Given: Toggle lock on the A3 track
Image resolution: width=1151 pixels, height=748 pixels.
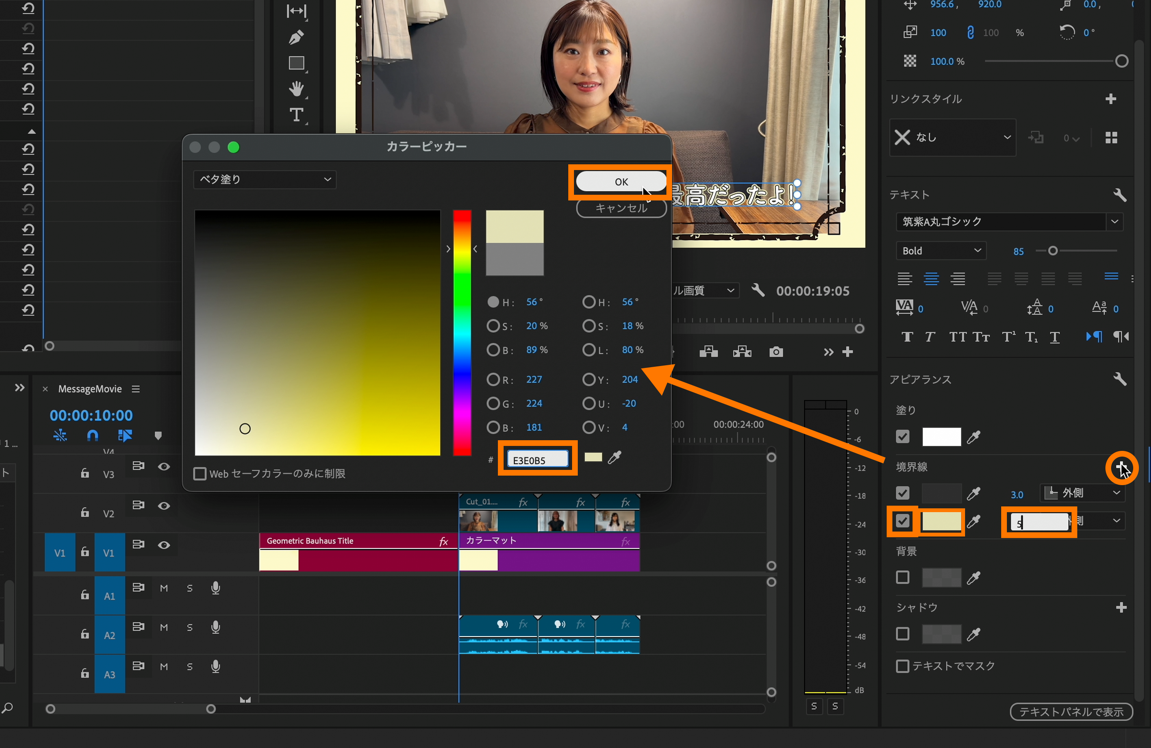Looking at the screenshot, I should [85, 672].
